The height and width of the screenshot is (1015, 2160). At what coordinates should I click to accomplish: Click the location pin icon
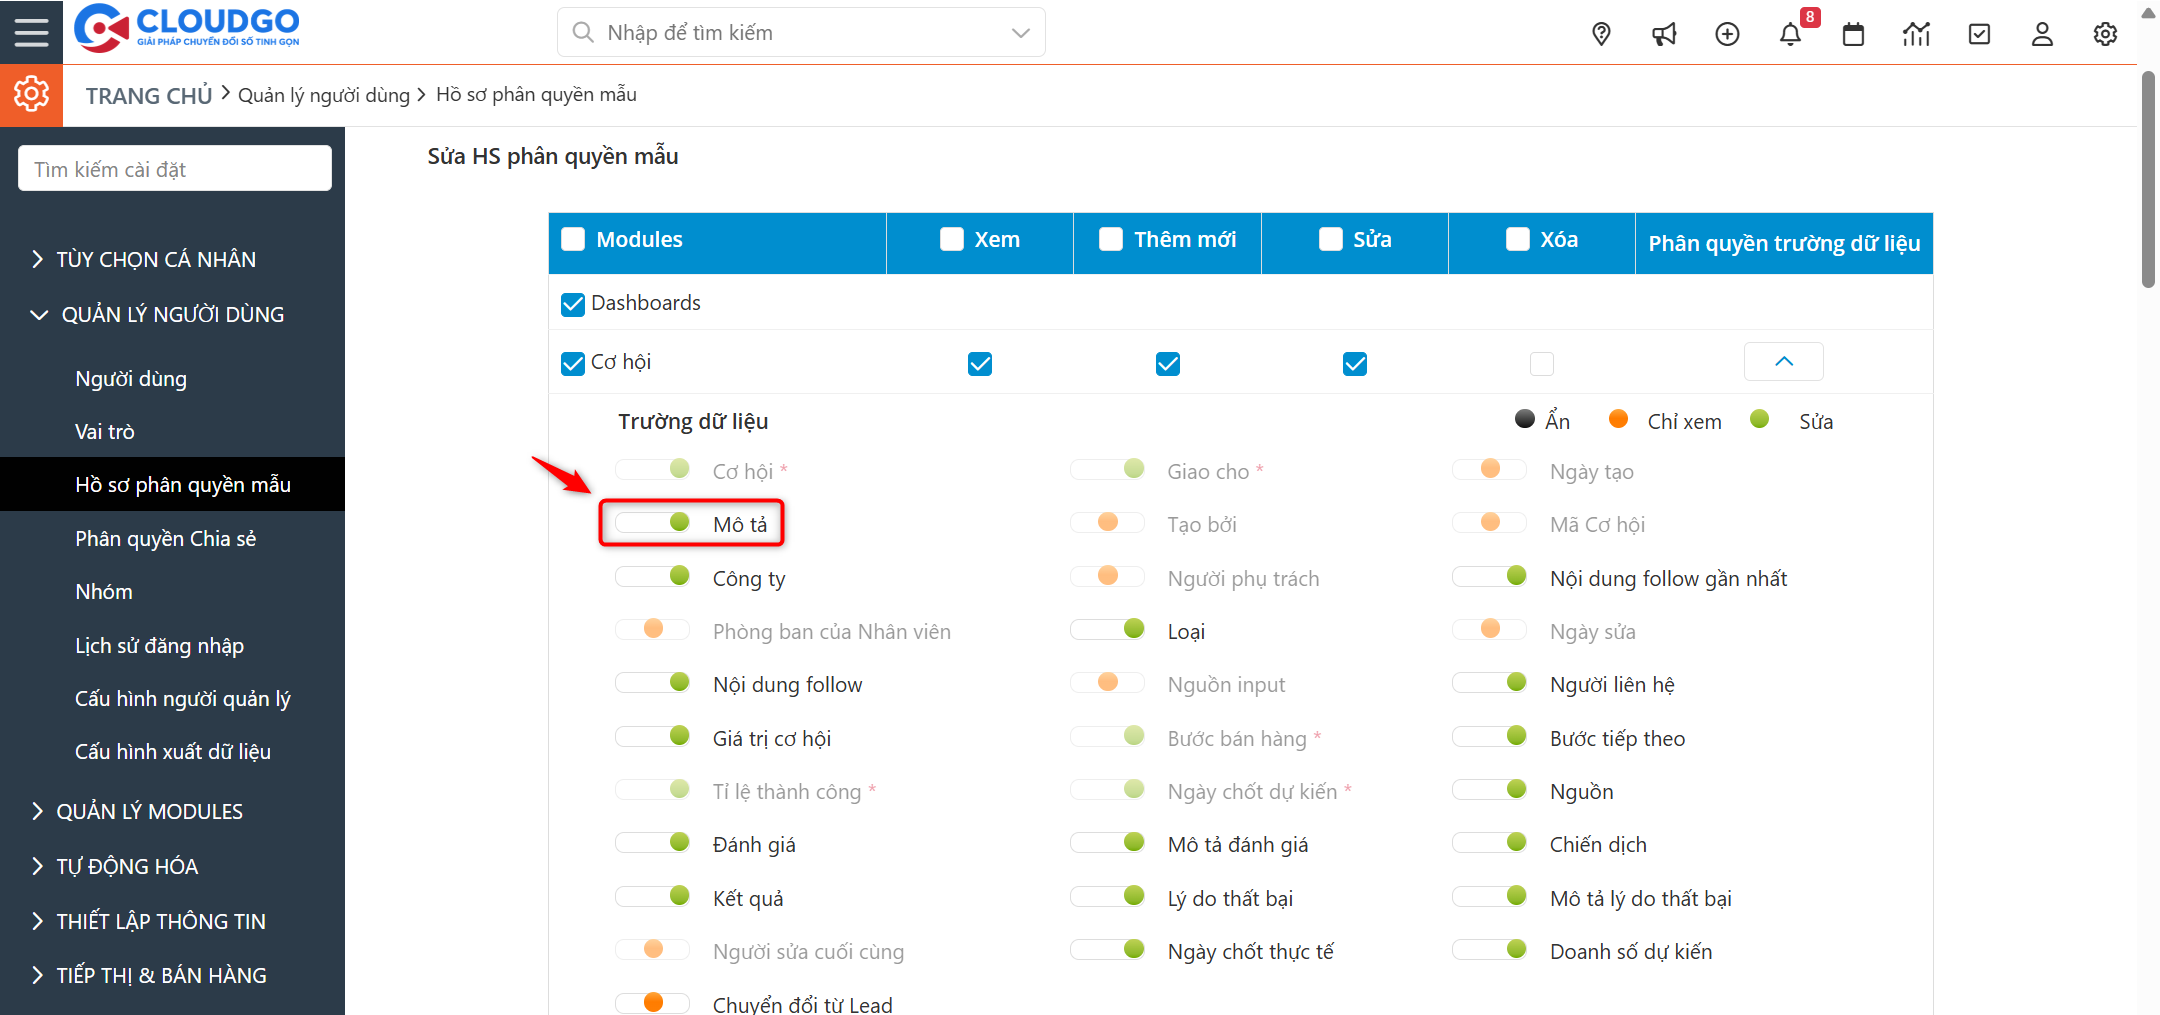click(x=1601, y=34)
